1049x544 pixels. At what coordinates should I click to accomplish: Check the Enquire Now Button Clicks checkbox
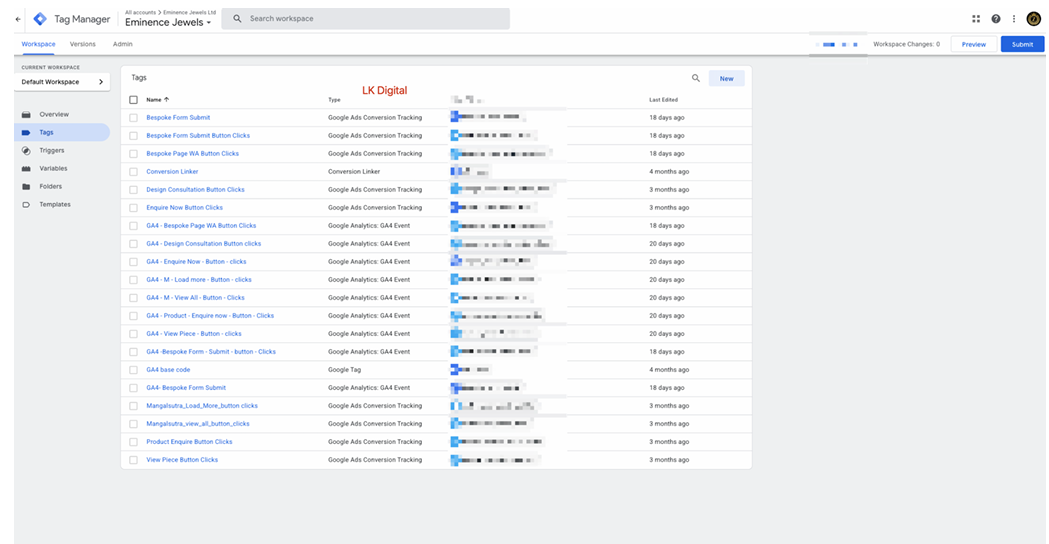click(x=133, y=208)
